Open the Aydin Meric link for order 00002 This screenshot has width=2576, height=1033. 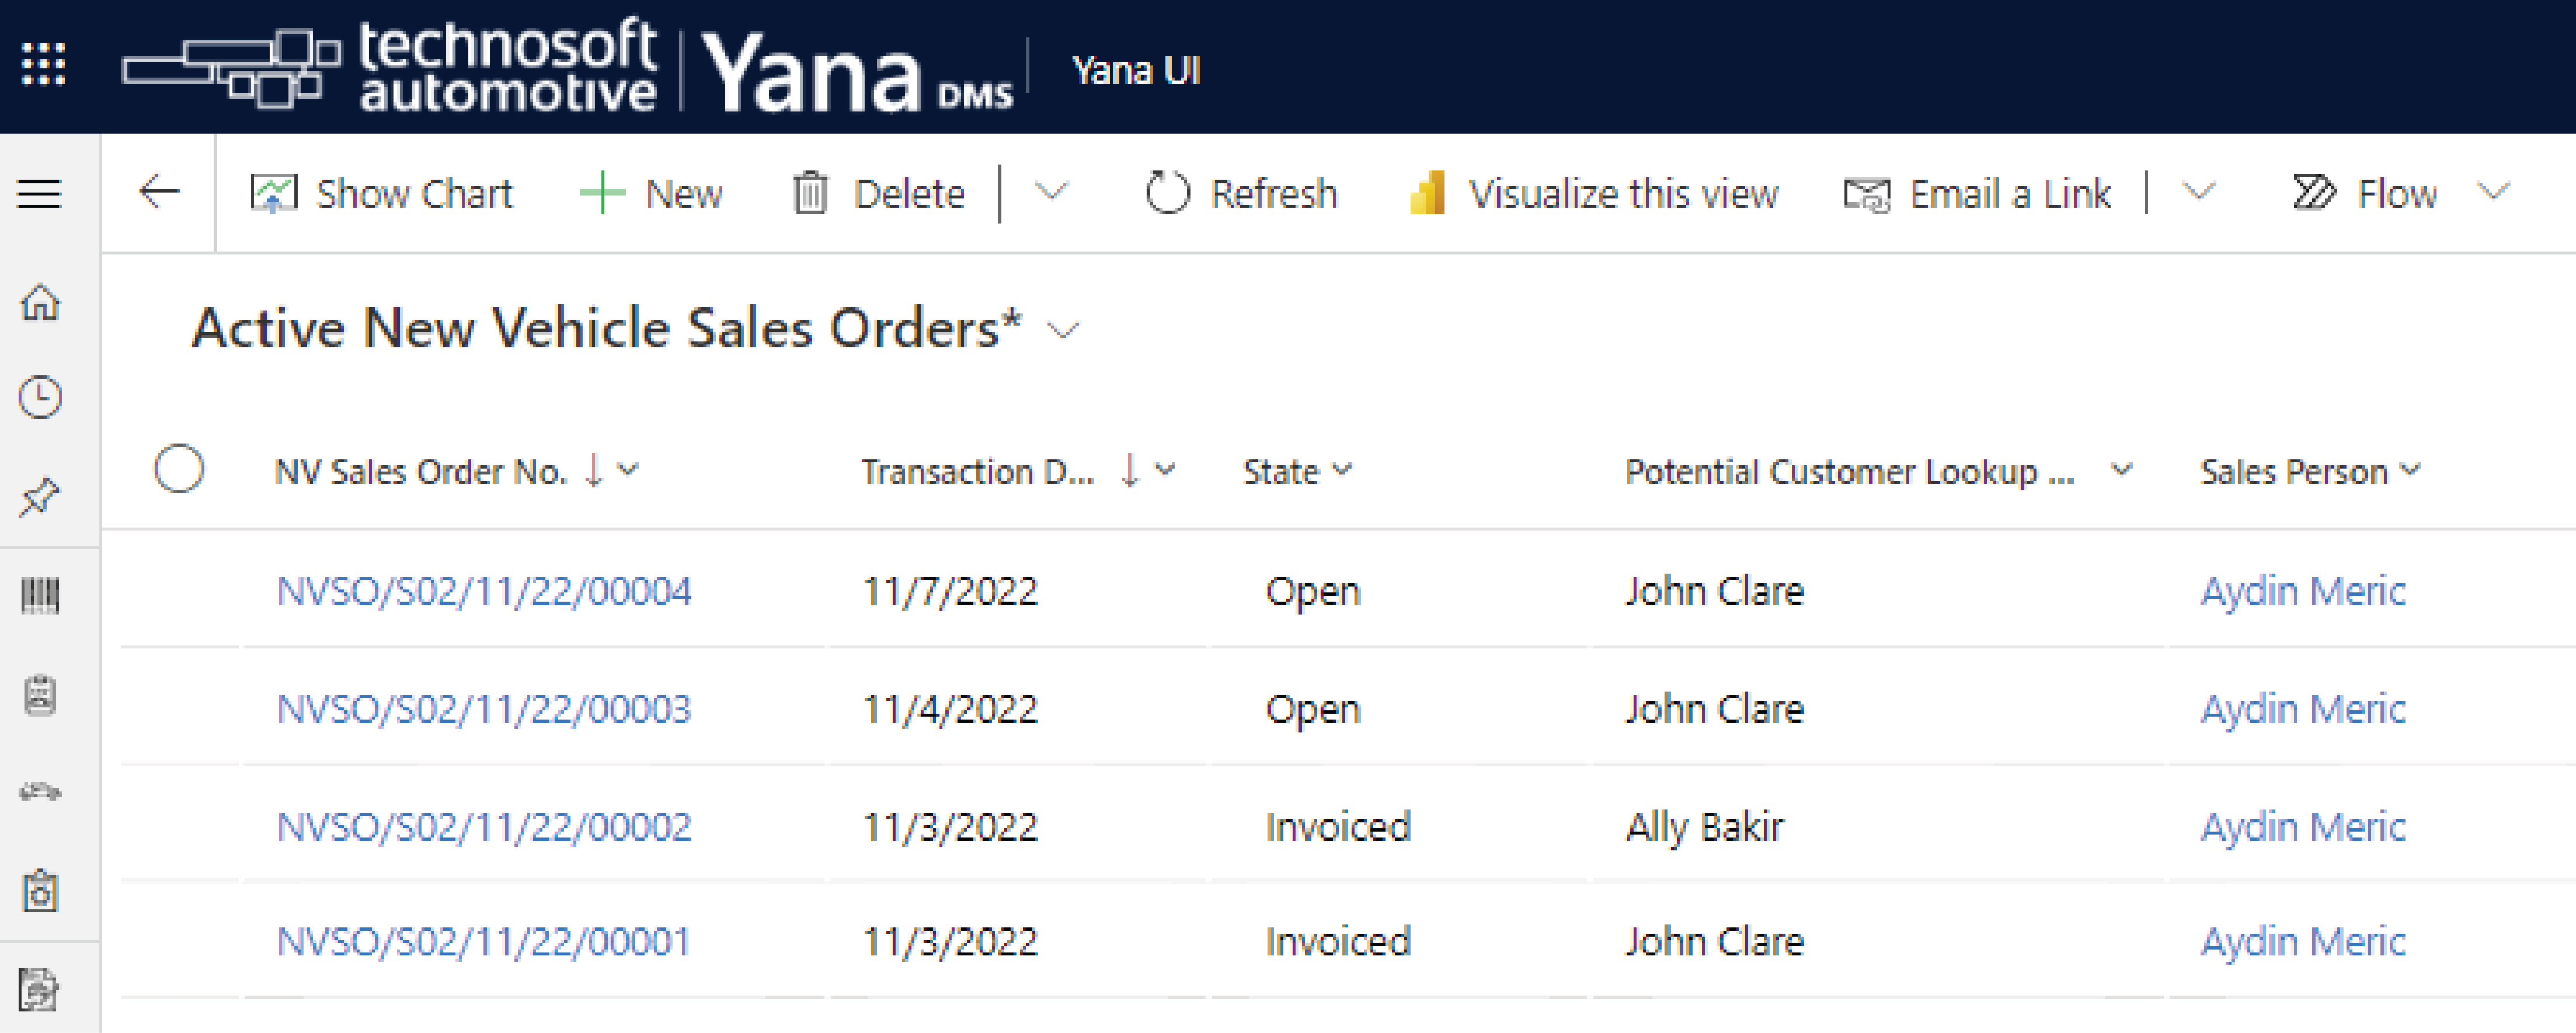(x=2303, y=827)
